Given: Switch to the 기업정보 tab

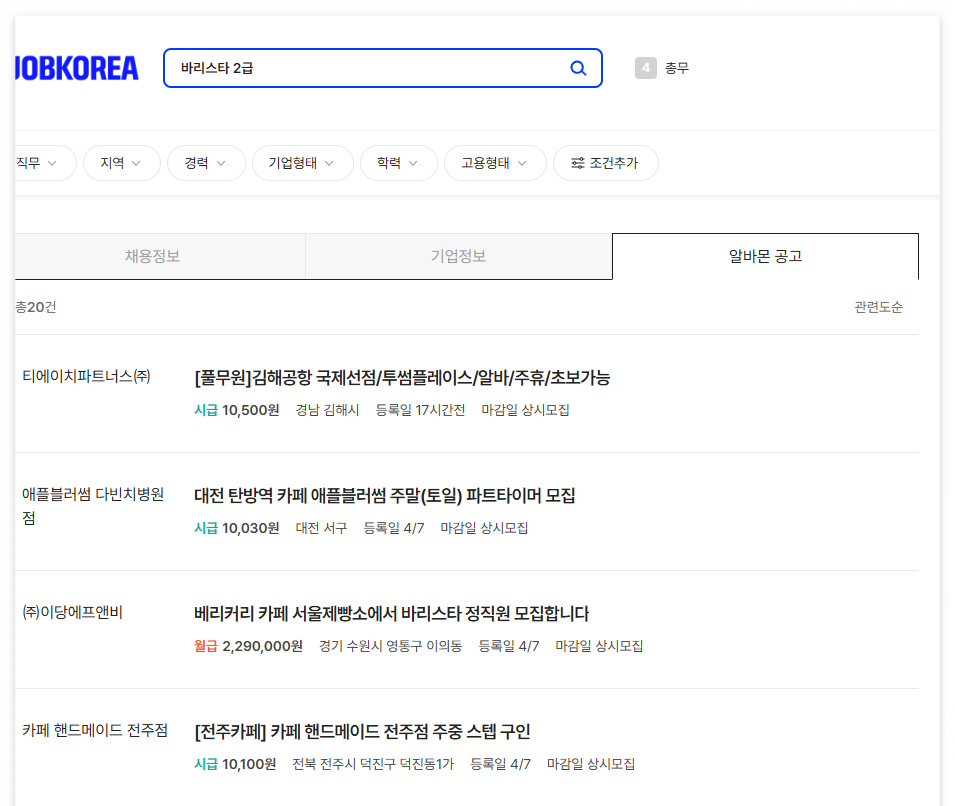Looking at the screenshot, I should click(x=459, y=257).
